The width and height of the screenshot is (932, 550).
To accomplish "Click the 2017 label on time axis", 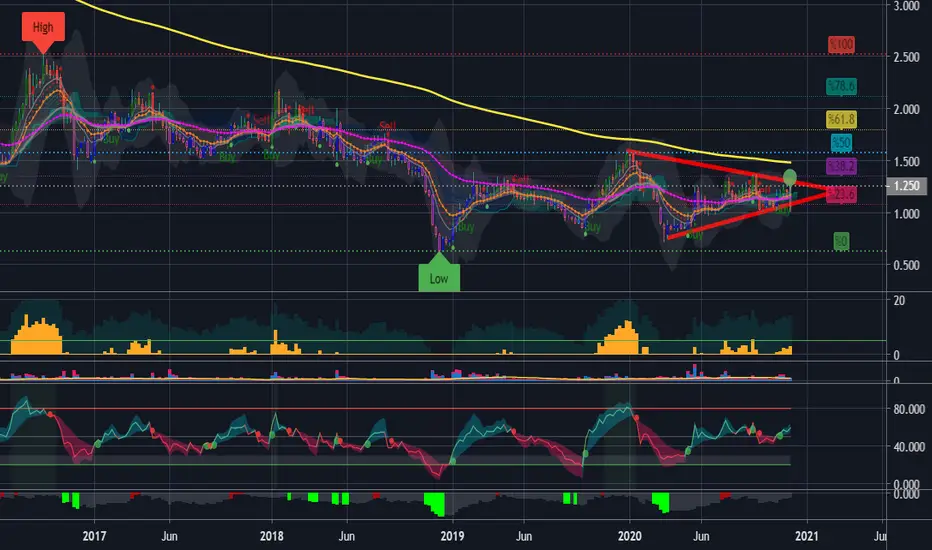I will pyautogui.click(x=94, y=536).
